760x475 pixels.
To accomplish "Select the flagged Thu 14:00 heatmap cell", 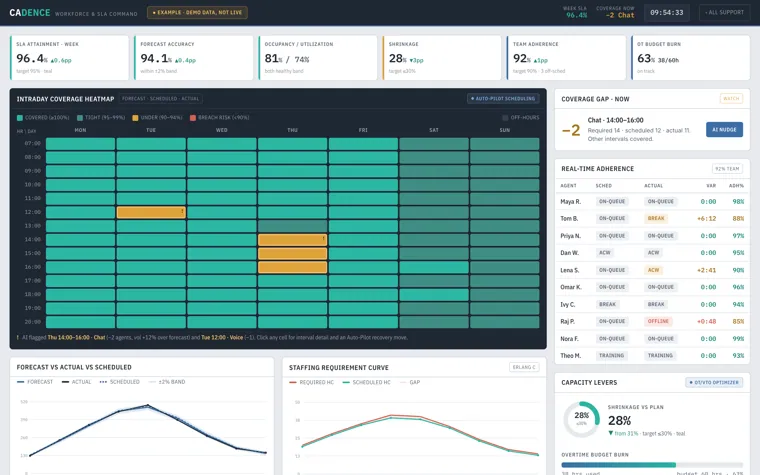I will [x=292, y=239].
